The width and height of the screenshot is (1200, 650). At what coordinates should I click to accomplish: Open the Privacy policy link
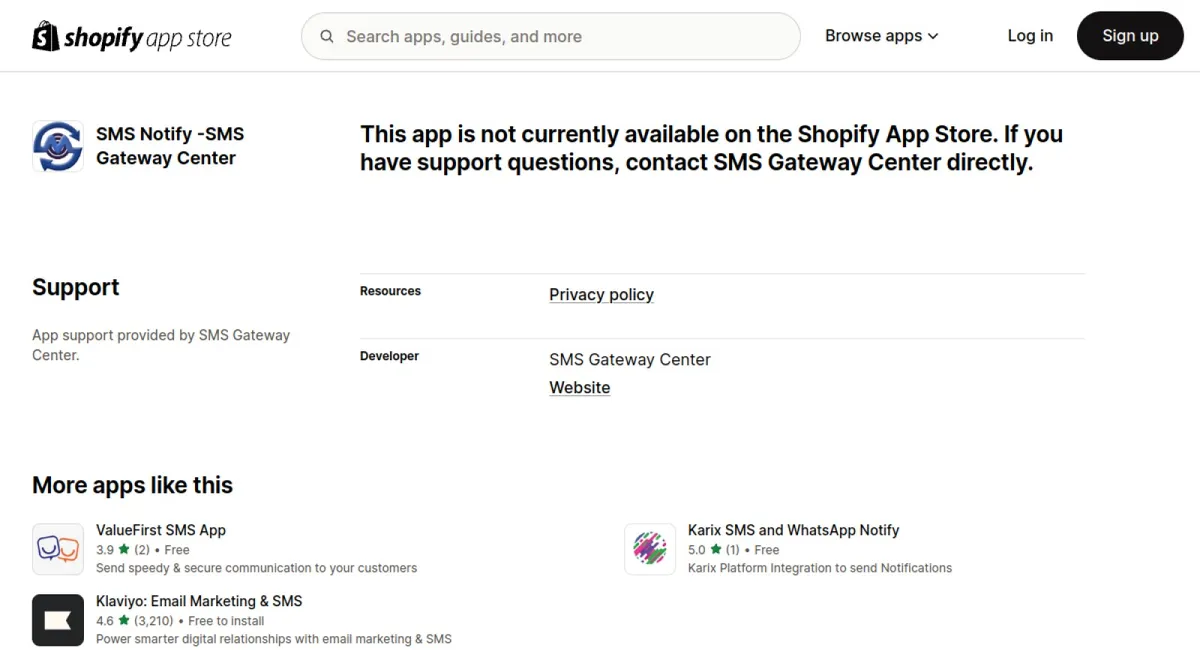tap(601, 294)
